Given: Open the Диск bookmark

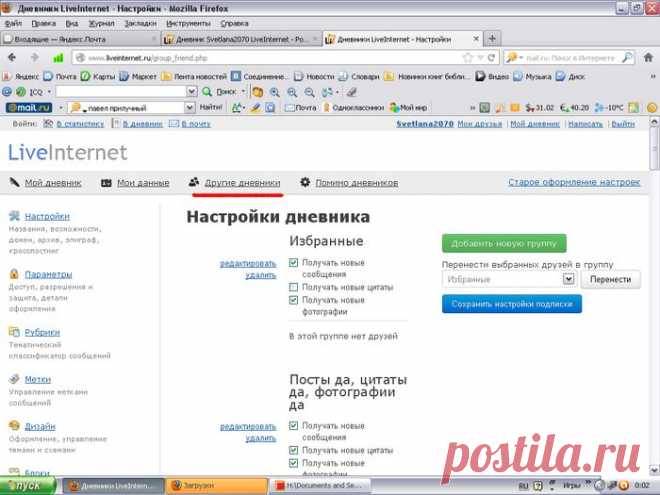Looking at the screenshot, I should click(x=570, y=77).
